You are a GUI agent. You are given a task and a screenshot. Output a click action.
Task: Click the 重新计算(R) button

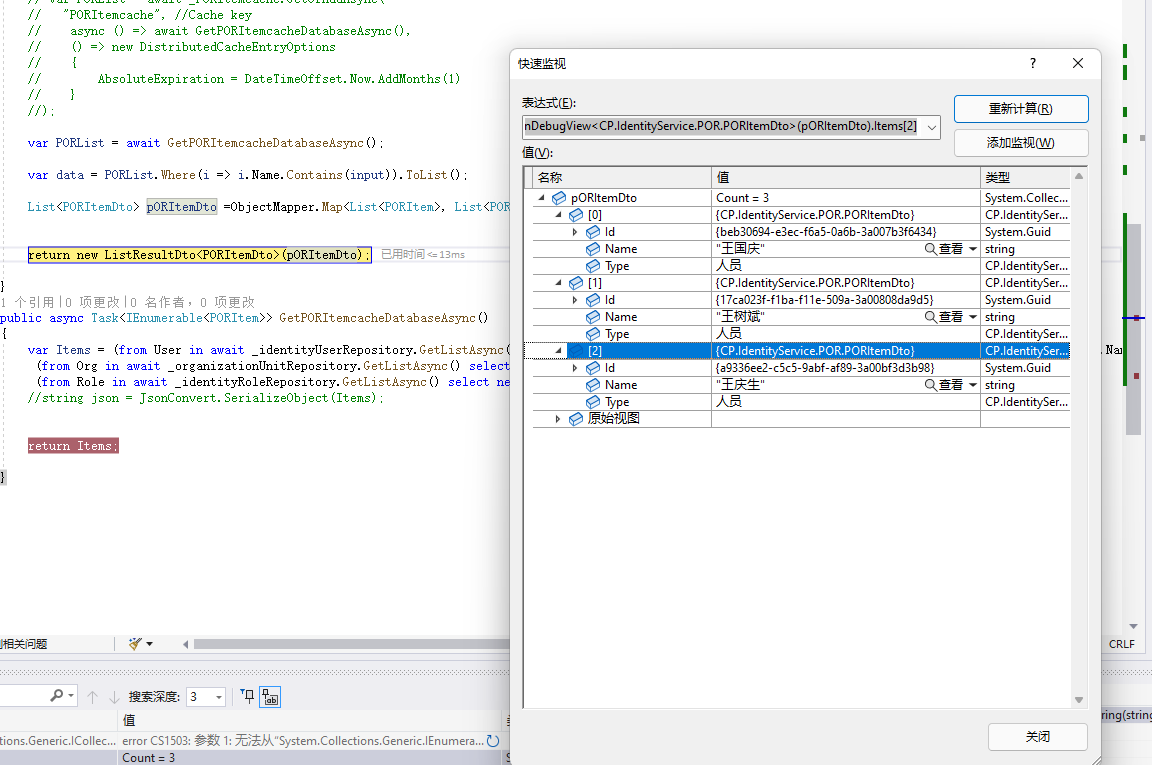[1020, 109]
